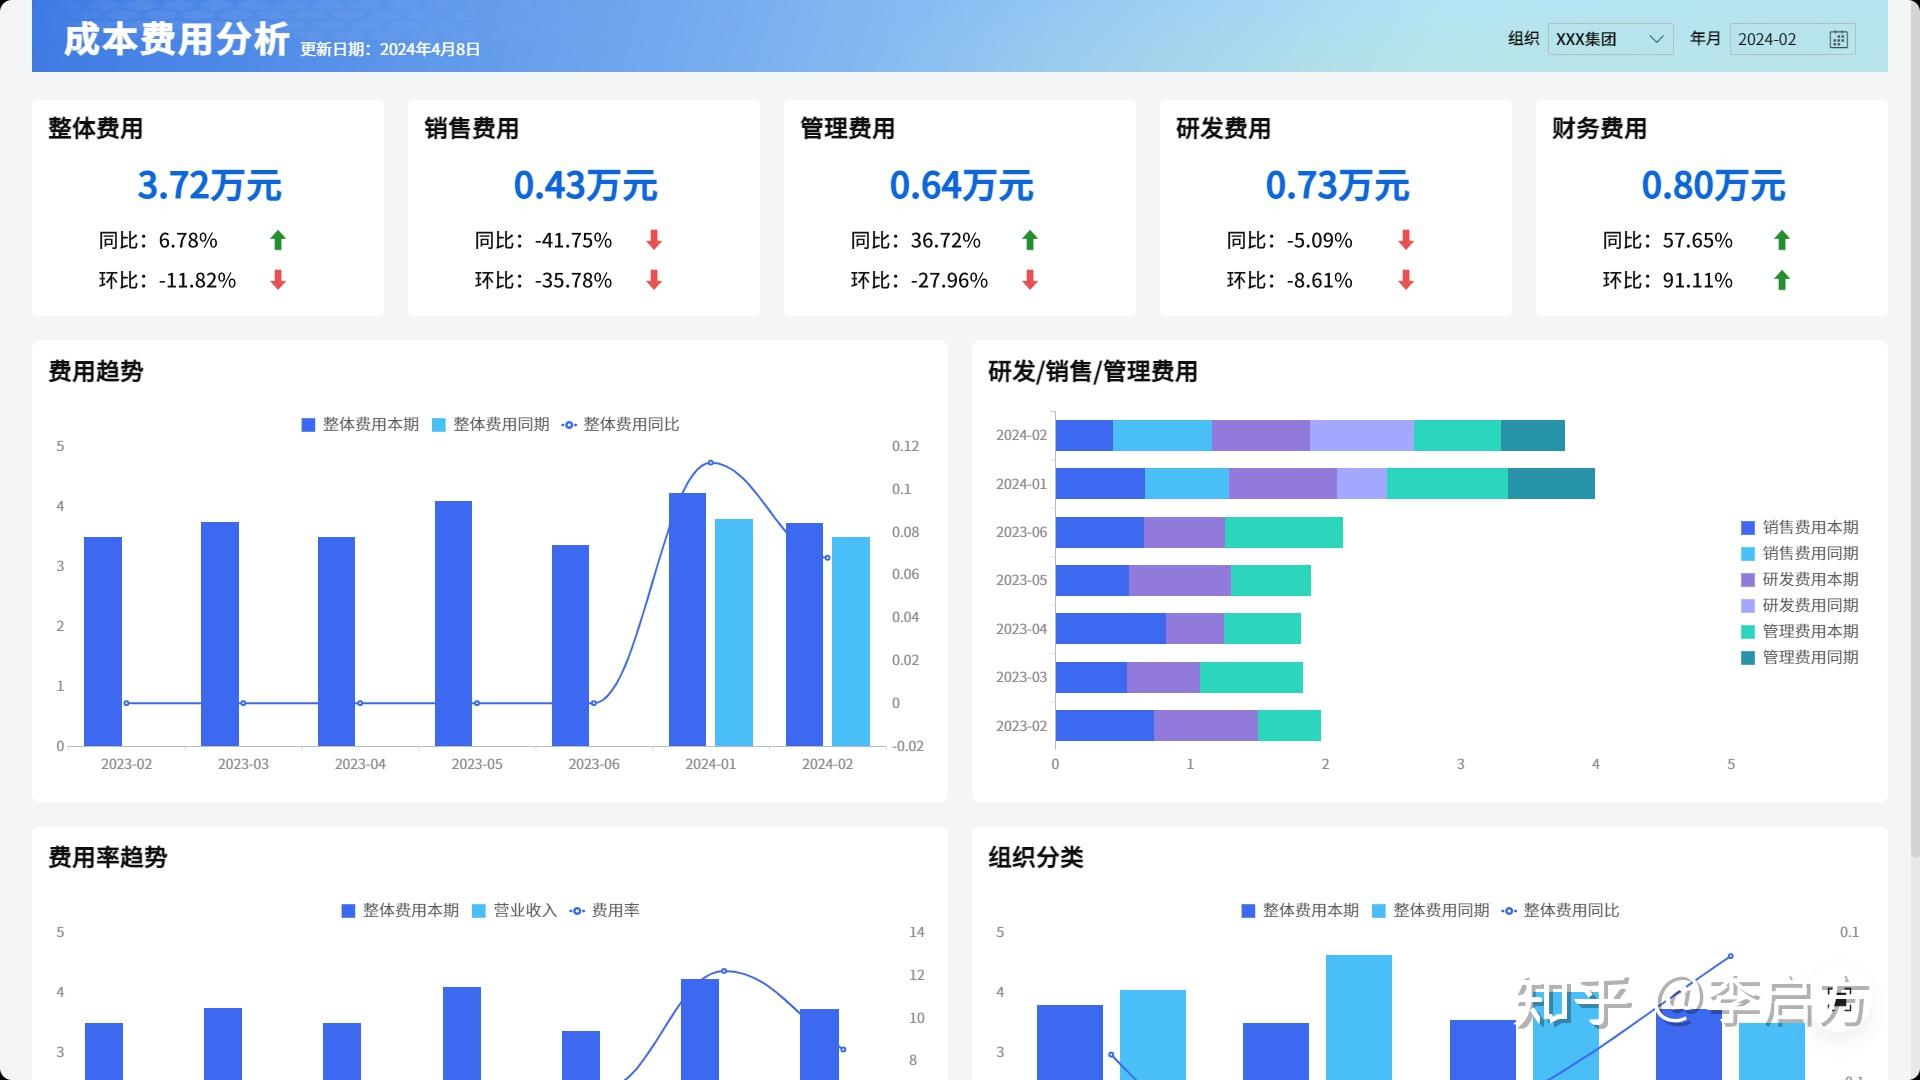This screenshot has height=1080, width=1920.
Task: Click the red arrow beside 环比 -27.96%
Action: pyautogui.click(x=1030, y=280)
